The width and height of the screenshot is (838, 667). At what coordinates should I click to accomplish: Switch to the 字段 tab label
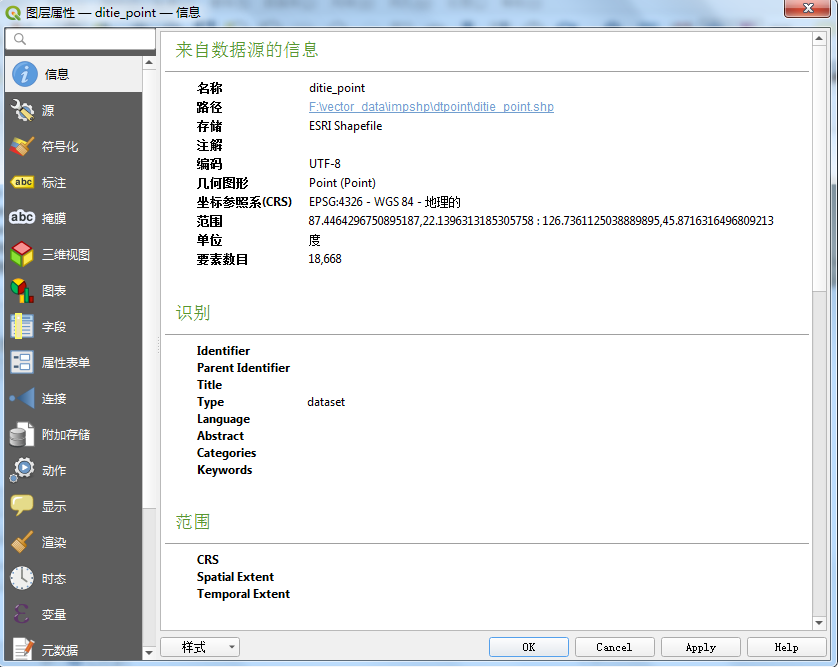pyautogui.click(x=54, y=327)
